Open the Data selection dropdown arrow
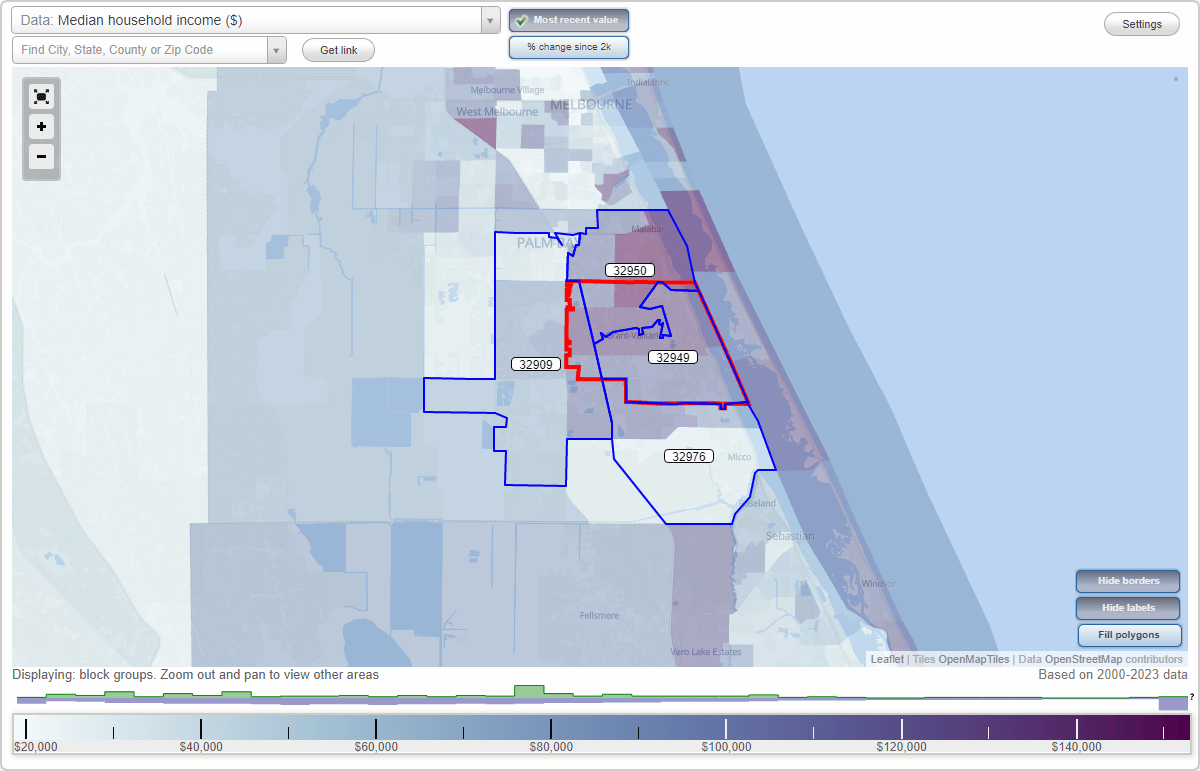The image size is (1200, 771). click(x=490, y=20)
